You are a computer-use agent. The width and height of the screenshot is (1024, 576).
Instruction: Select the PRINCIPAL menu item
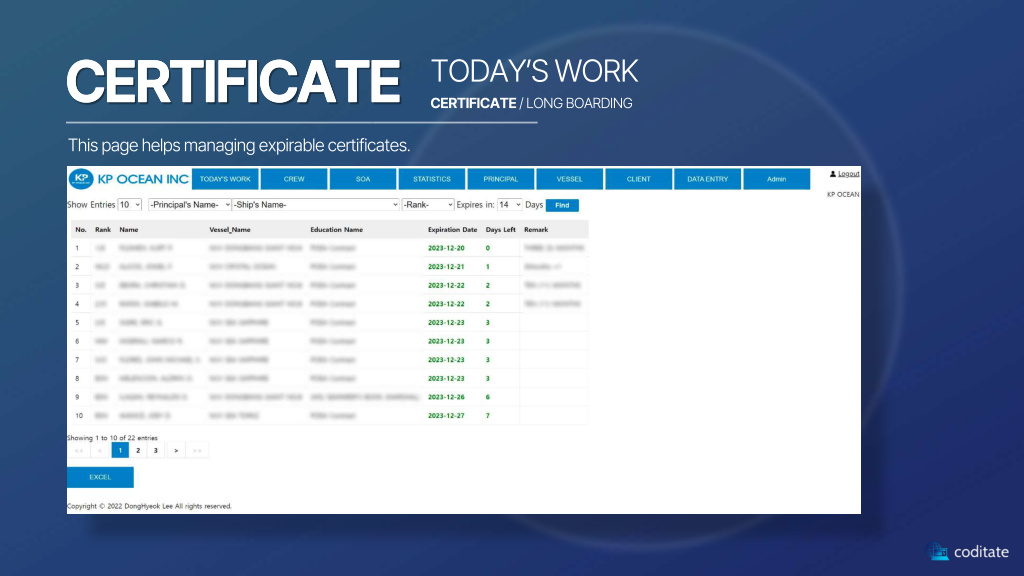click(501, 179)
